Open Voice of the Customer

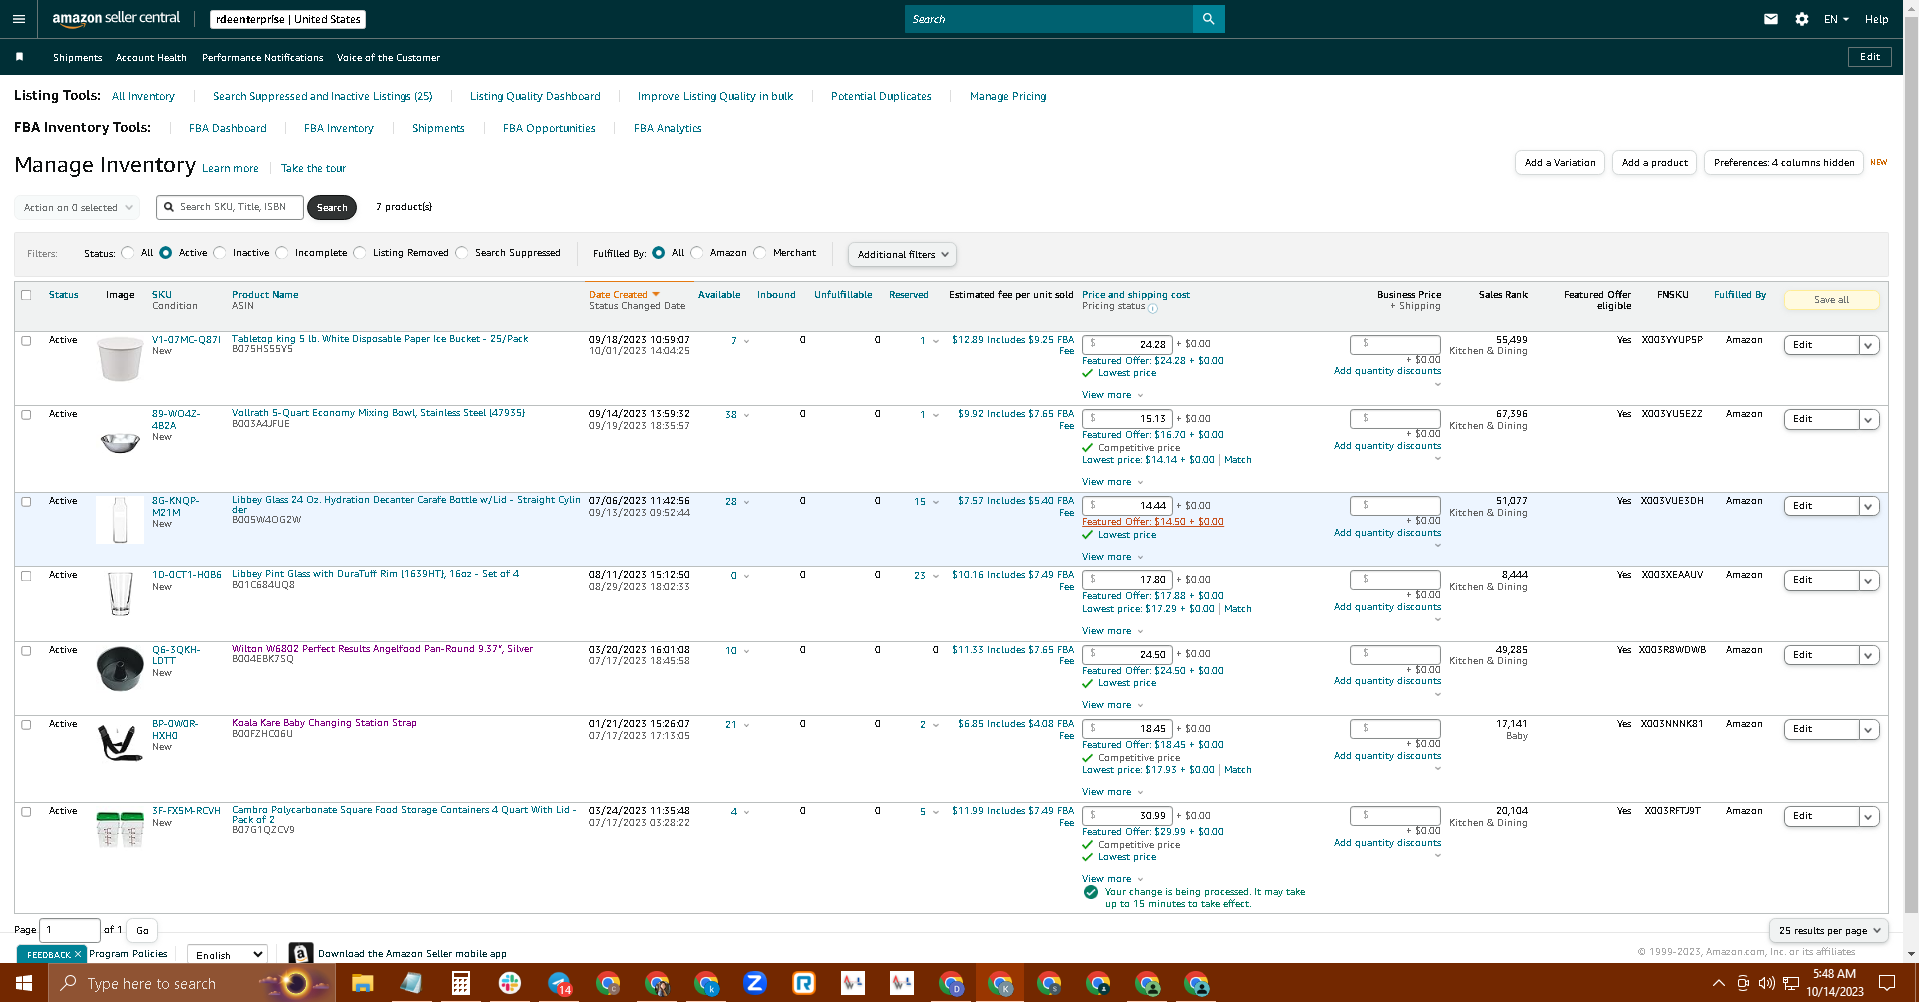coord(388,58)
